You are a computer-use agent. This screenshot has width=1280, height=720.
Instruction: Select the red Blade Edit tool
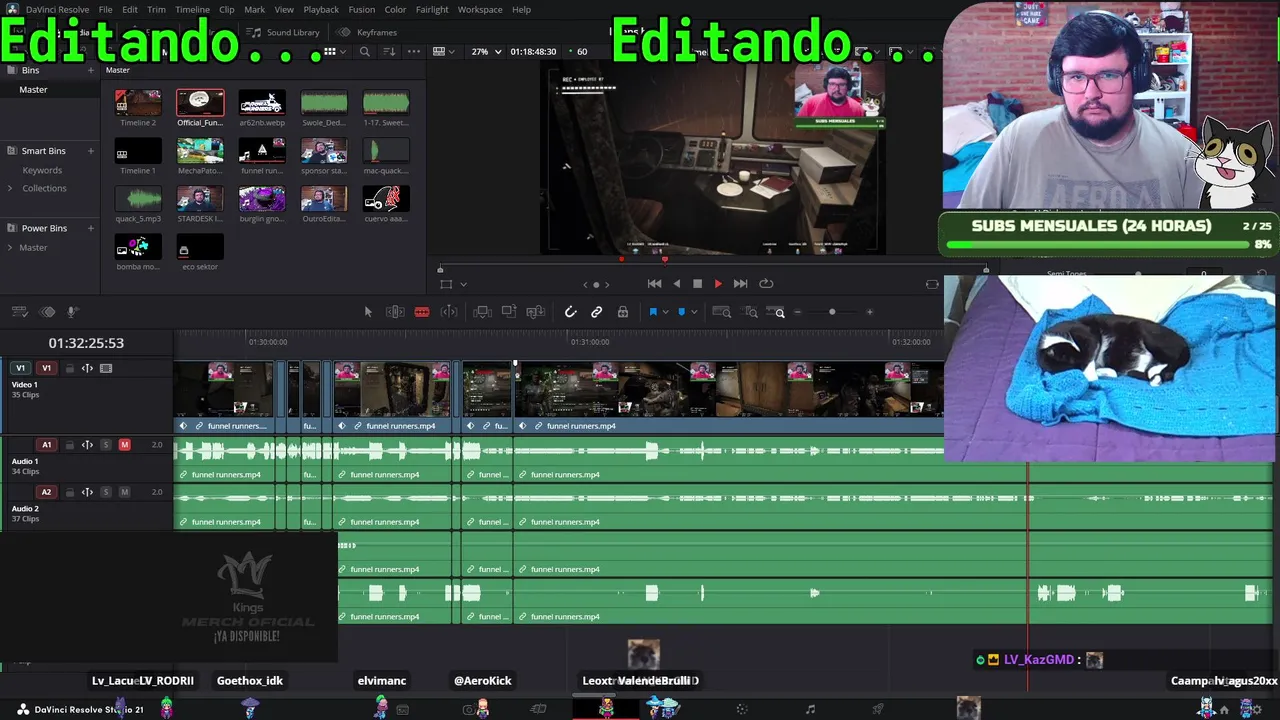coord(422,312)
